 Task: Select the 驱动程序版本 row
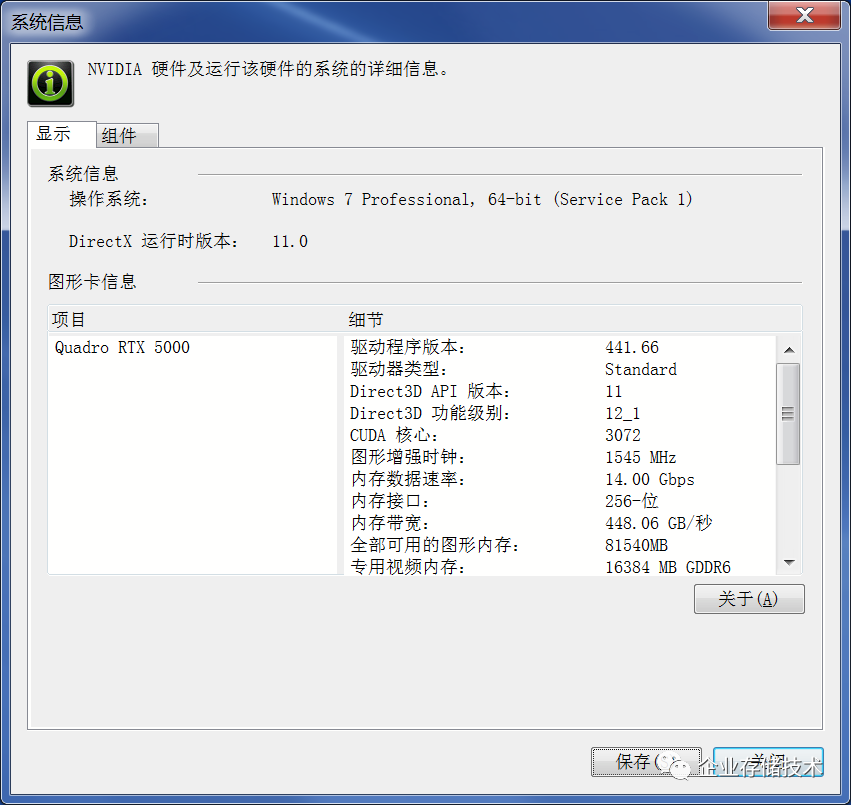(x=559, y=347)
